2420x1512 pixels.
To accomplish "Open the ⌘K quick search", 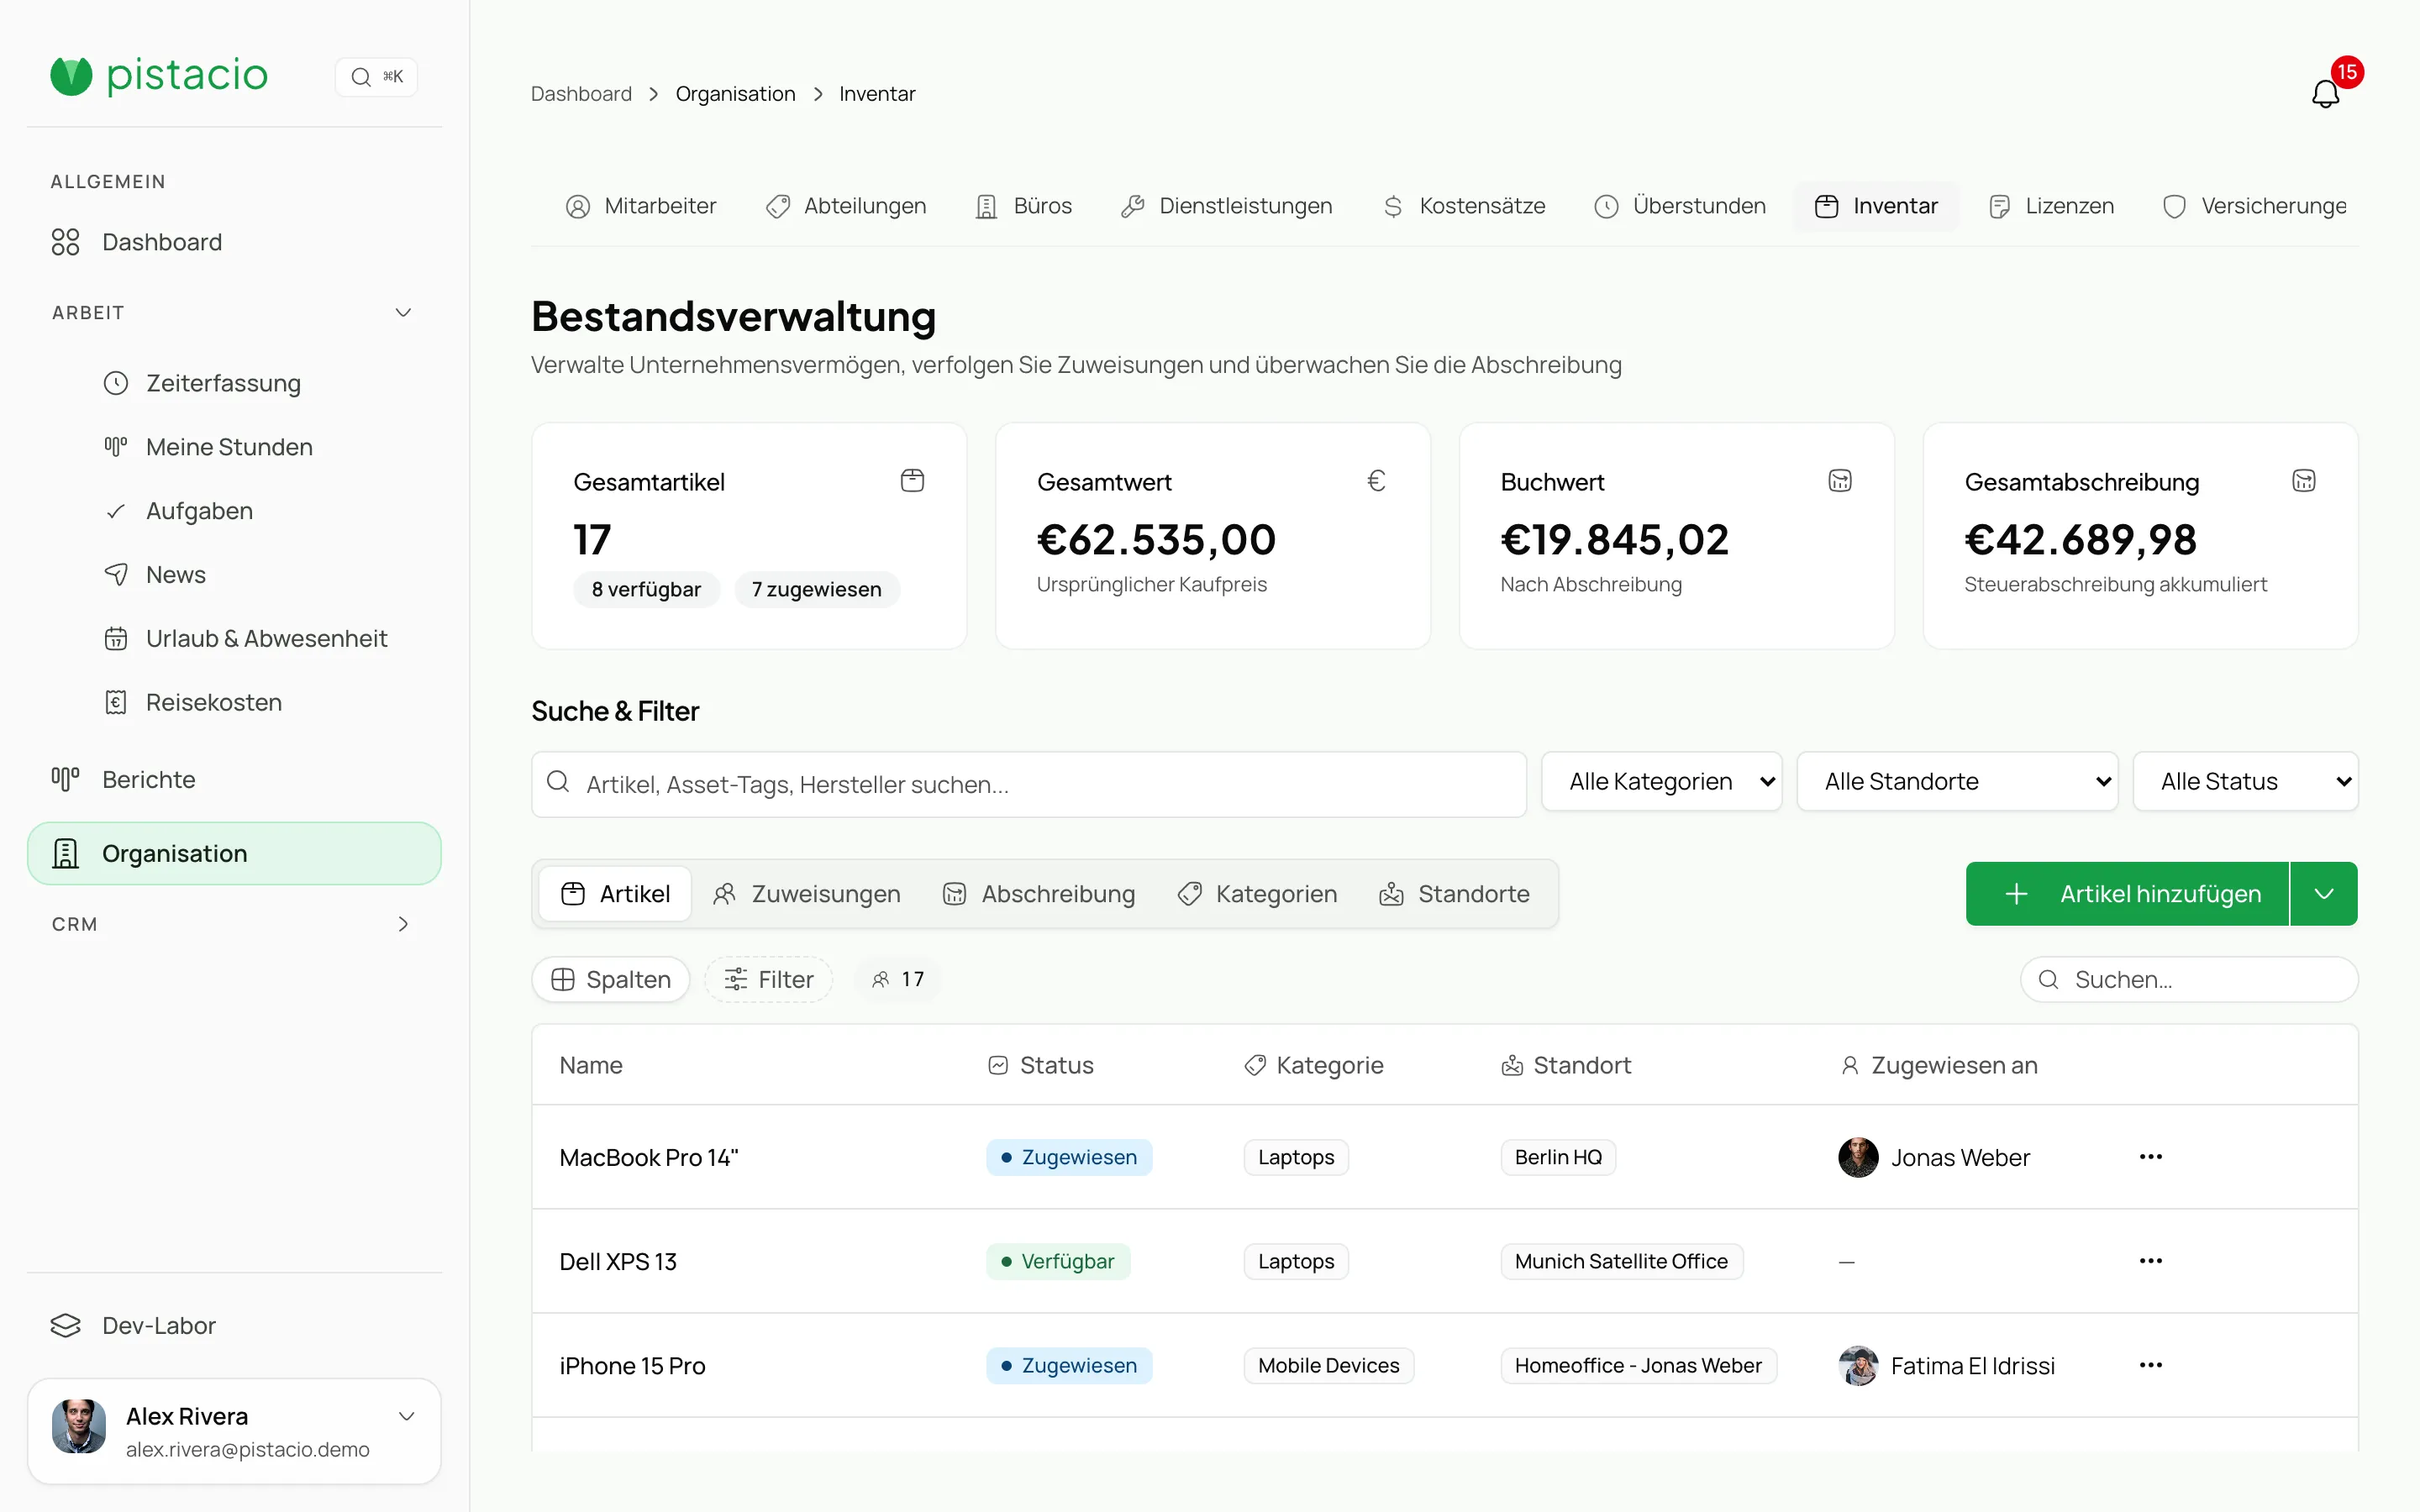I will click(x=376, y=77).
